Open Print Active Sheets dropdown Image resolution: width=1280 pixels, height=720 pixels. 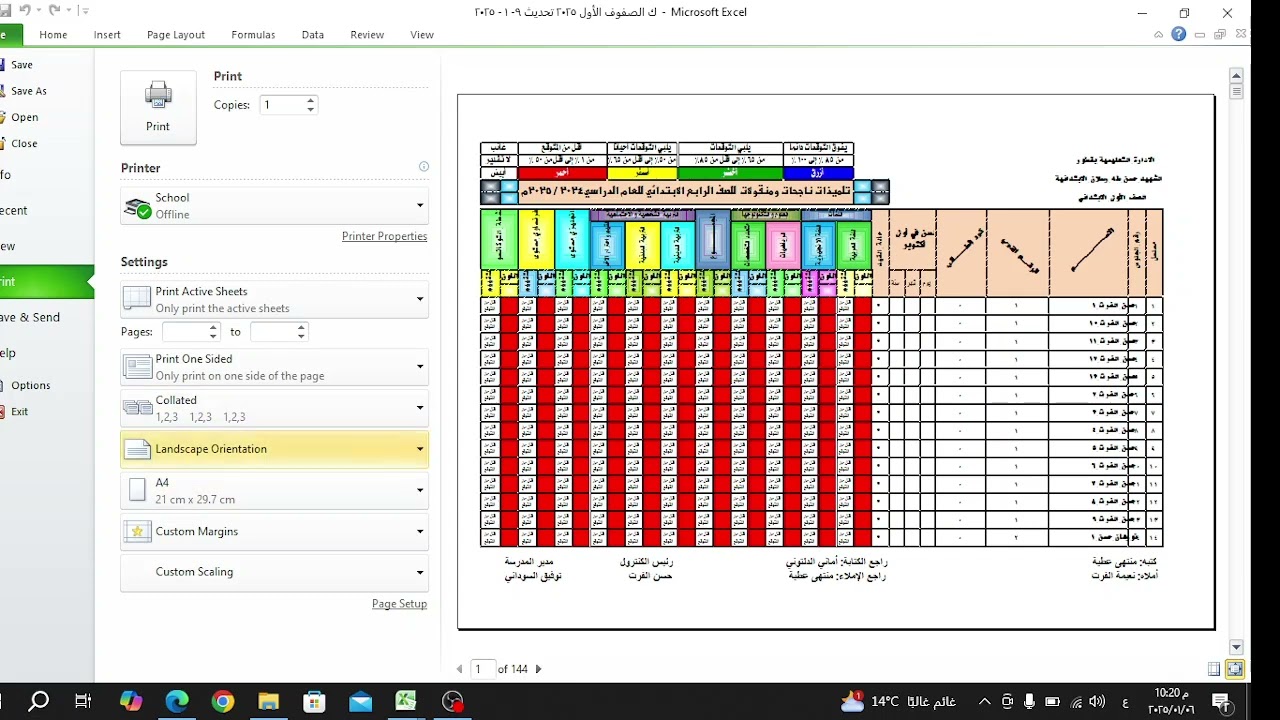pyautogui.click(x=274, y=299)
